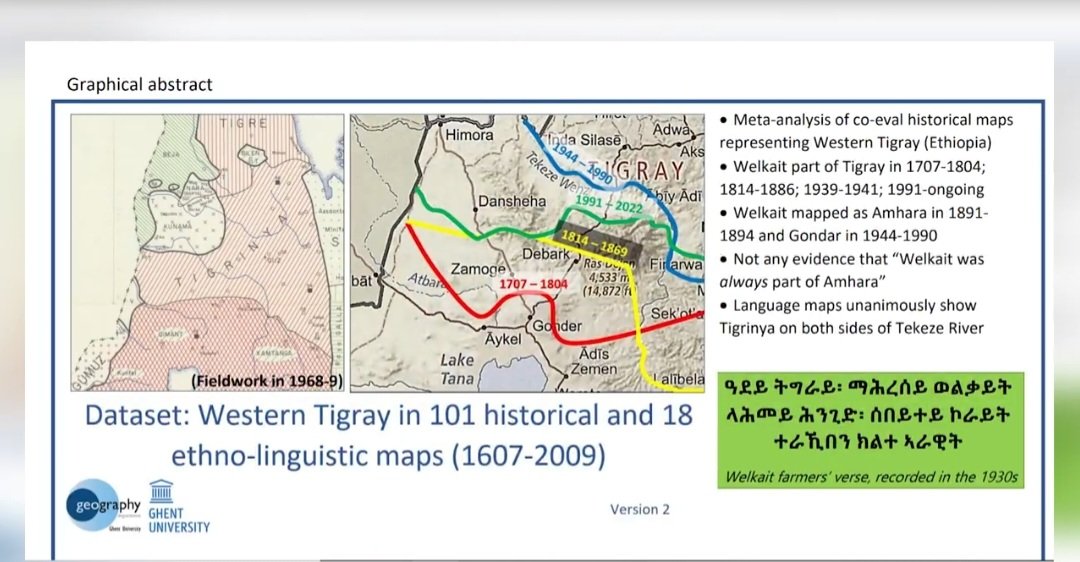This screenshot has height=562, width=1080.
Task: Click the "Gonder" city label
Action: (557, 326)
